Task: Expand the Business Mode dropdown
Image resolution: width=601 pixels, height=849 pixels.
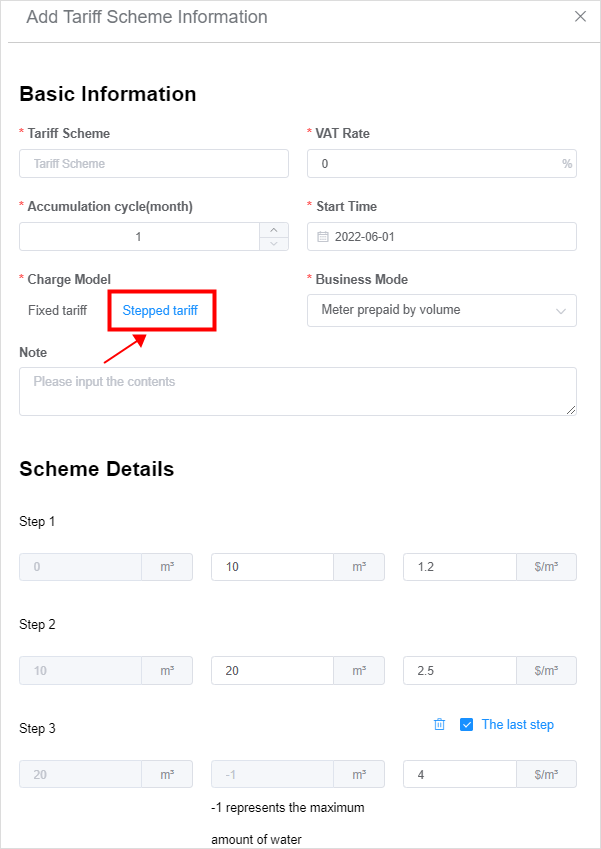Action: 442,310
